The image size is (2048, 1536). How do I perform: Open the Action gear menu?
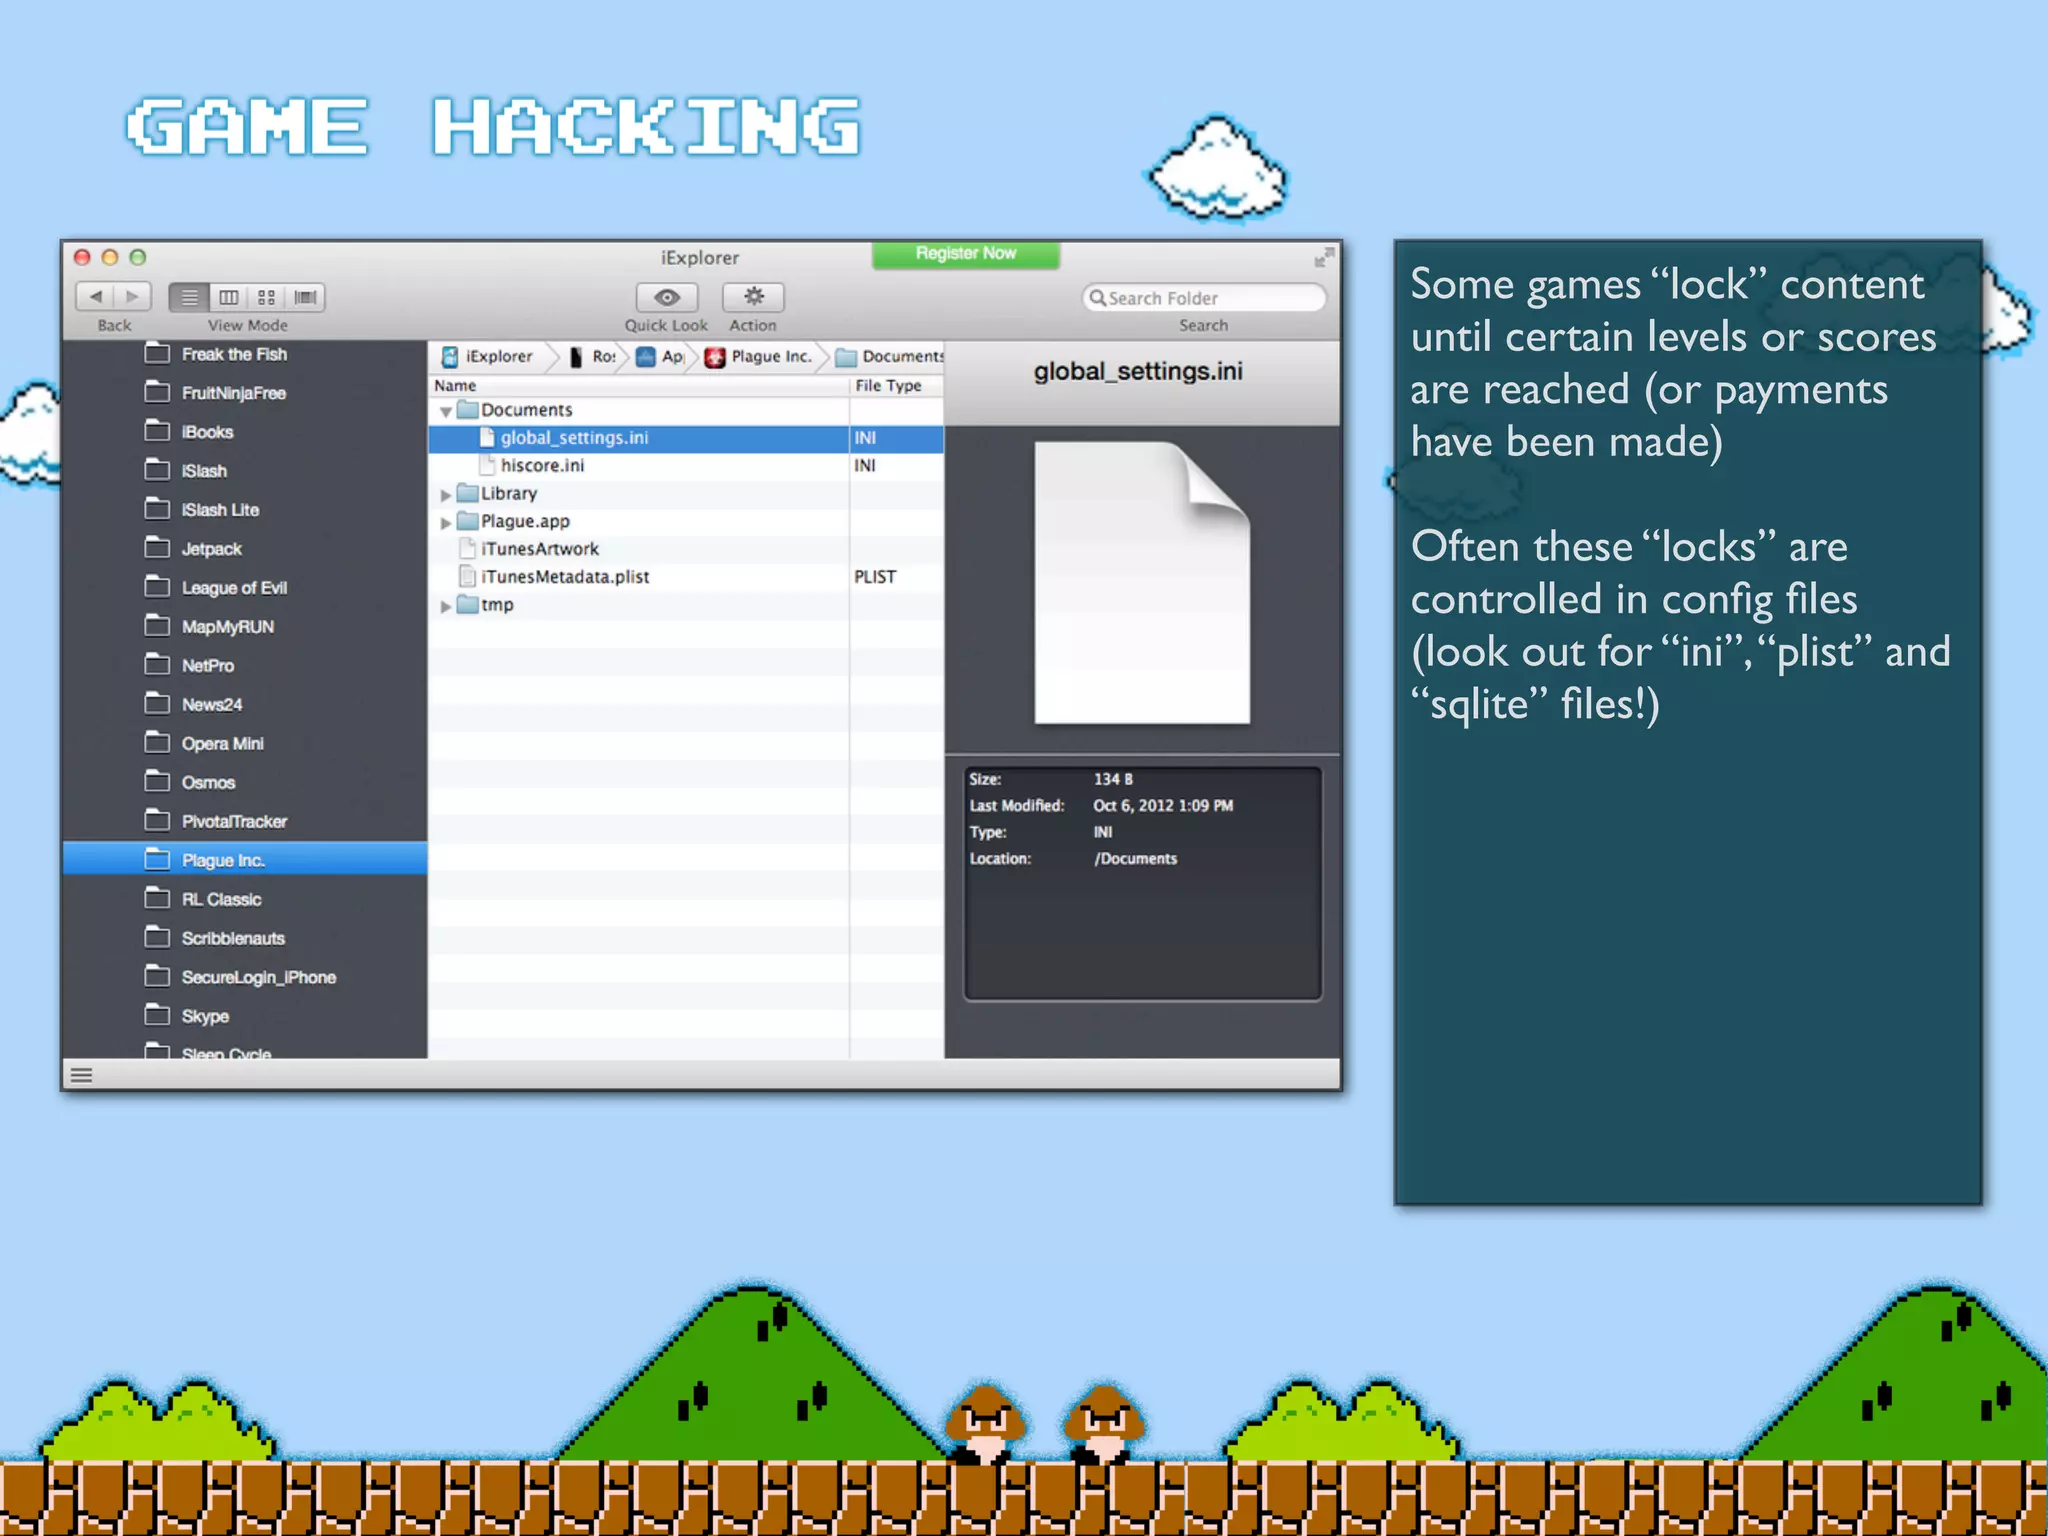753,297
